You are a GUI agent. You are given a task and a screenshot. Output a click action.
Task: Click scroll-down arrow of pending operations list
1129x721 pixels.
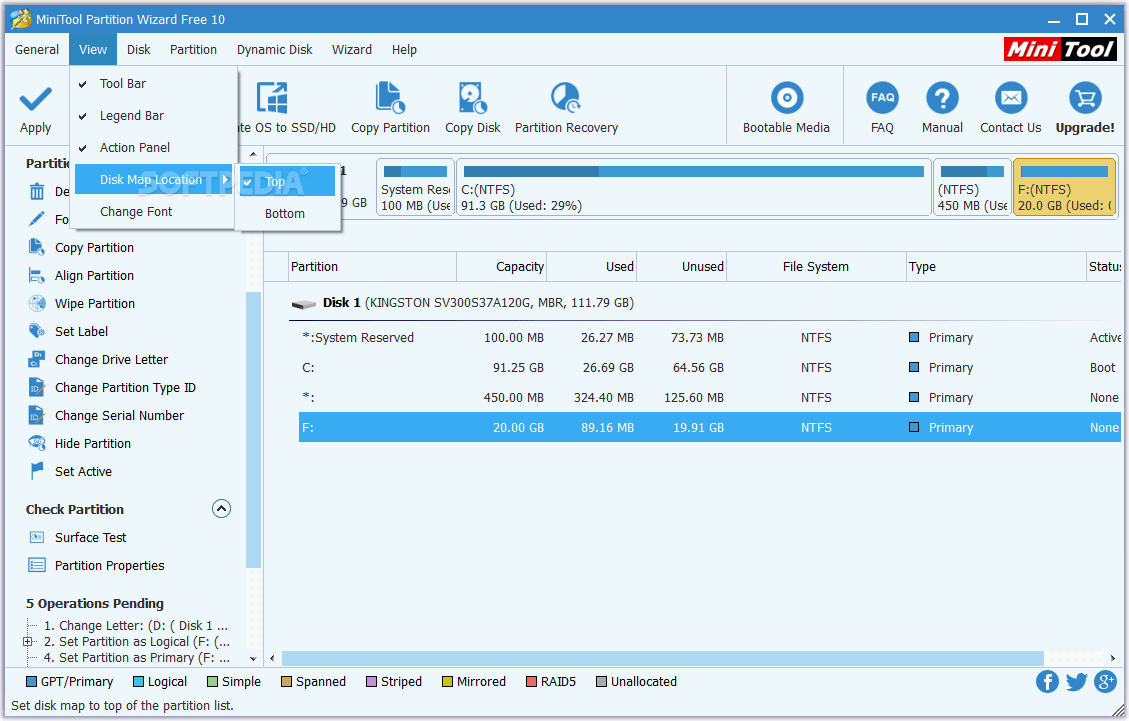click(x=253, y=658)
